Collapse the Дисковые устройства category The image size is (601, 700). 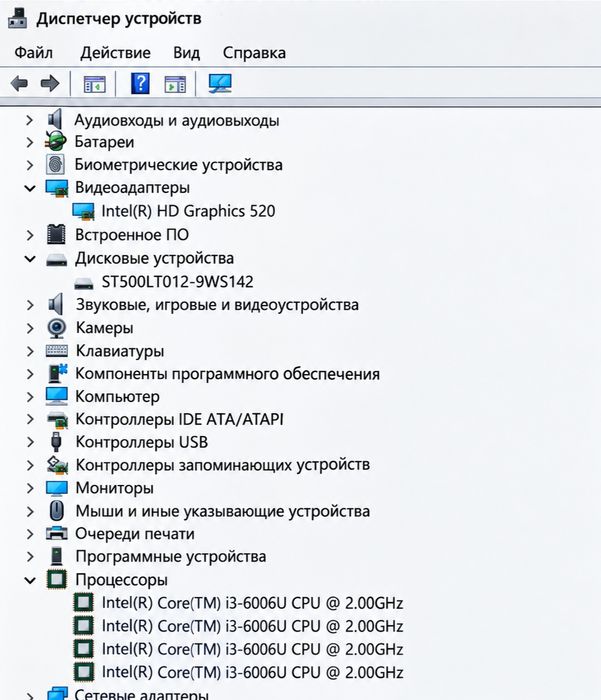pos(30,258)
